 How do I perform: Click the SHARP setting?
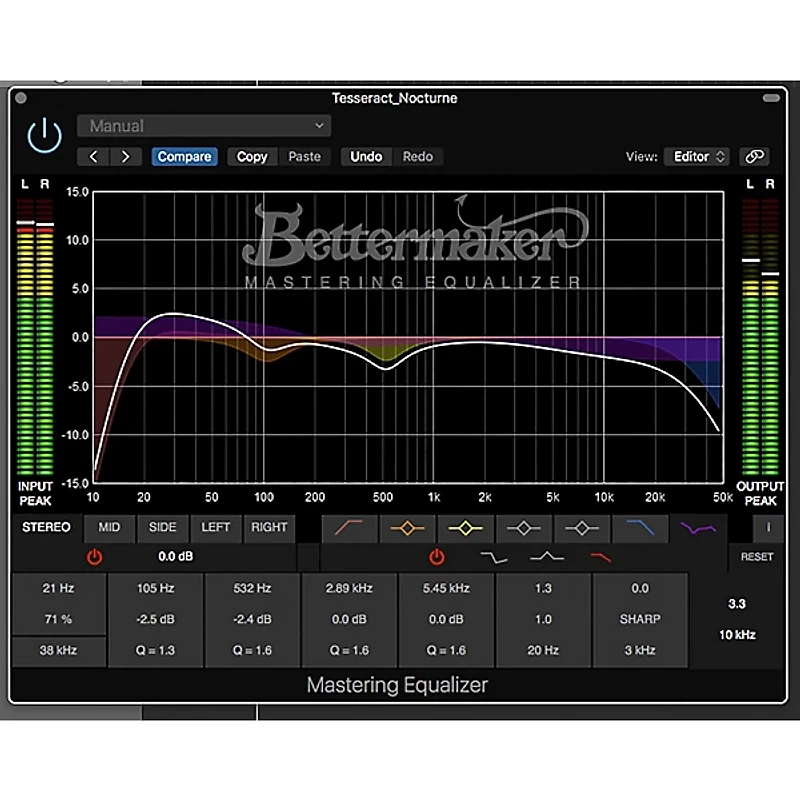pyautogui.click(x=640, y=619)
